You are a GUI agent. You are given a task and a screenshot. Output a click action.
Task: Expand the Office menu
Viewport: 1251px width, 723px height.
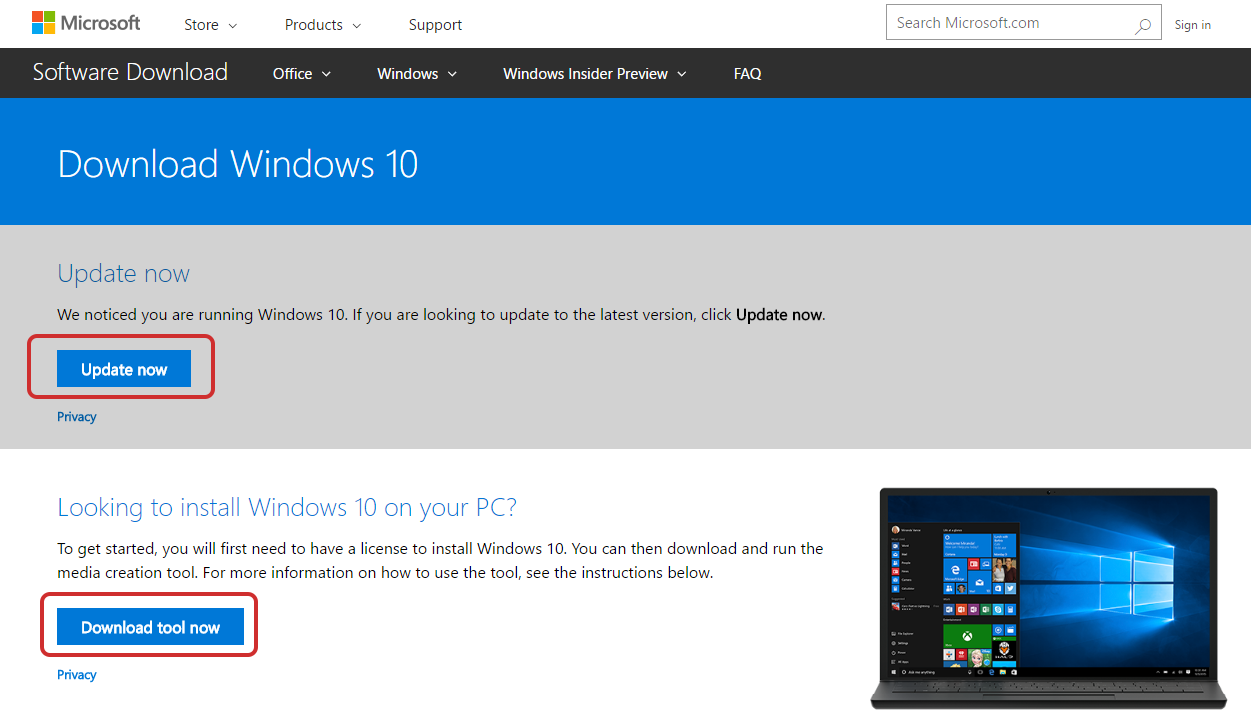pyautogui.click(x=302, y=74)
